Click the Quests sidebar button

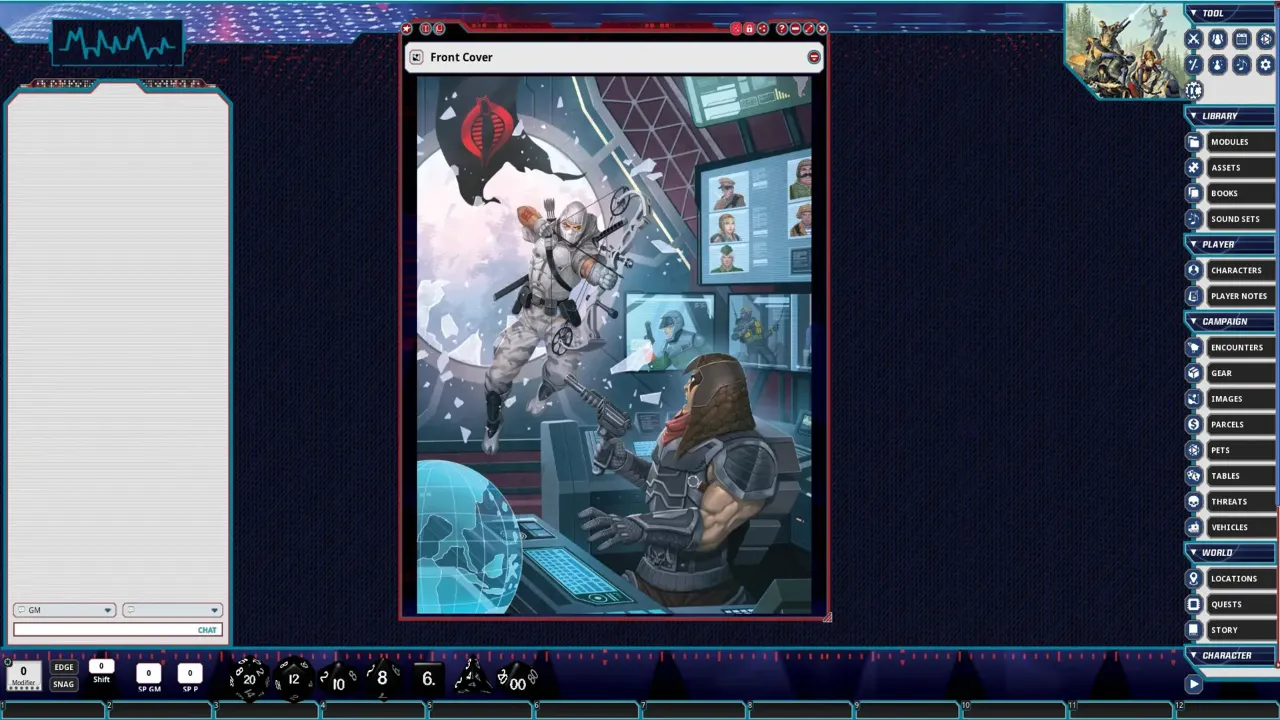coord(1239,604)
